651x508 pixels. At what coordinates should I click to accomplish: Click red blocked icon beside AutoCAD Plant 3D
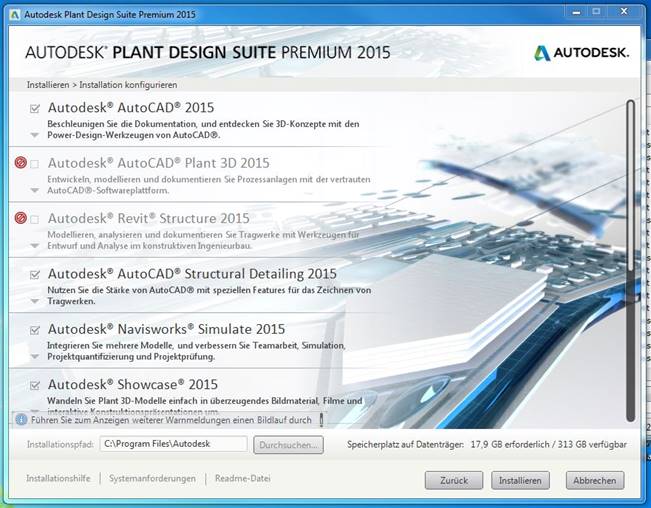pyautogui.click(x=21, y=162)
